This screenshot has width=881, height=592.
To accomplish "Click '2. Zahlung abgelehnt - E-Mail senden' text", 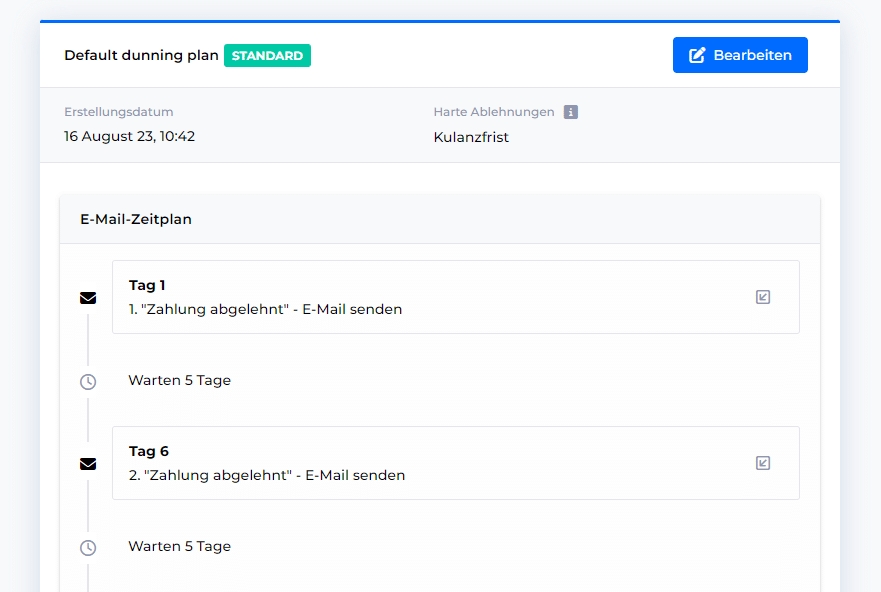I will (267, 475).
